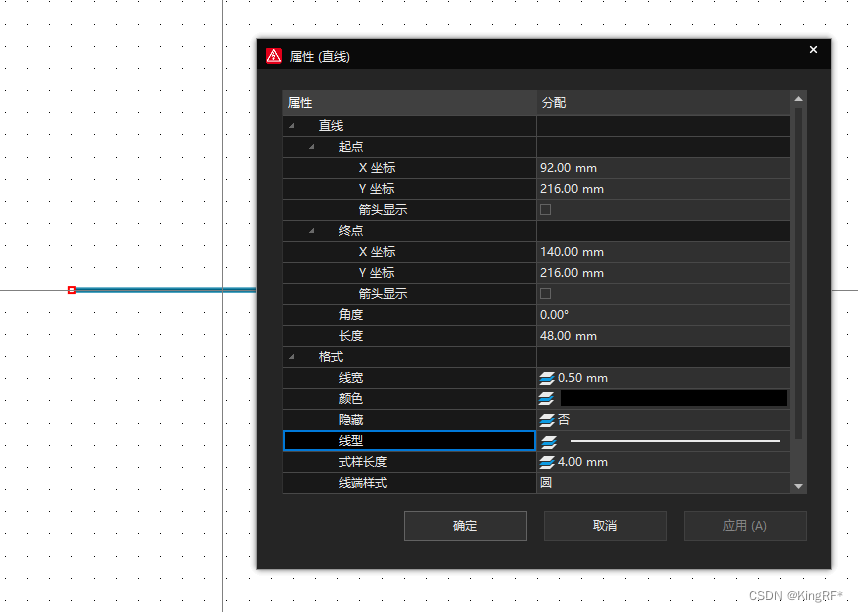Viewport: 858px width, 612px height.
Task: Select the blue line on the canvas
Action: pyautogui.click(x=164, y=290)
